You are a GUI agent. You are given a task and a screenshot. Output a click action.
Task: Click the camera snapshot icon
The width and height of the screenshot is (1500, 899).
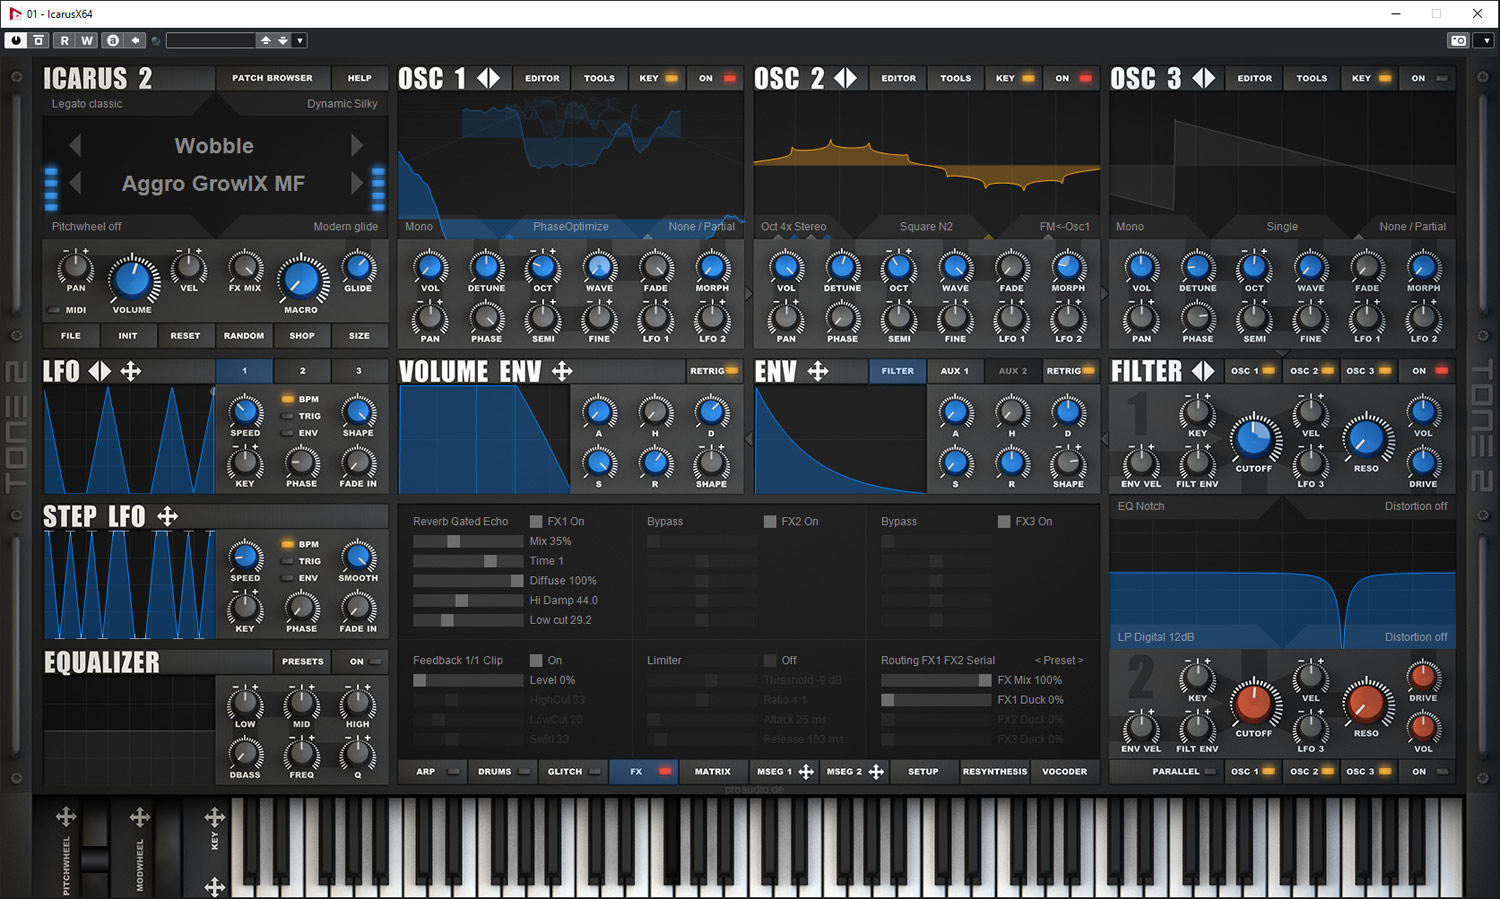click(x=1459, y=41)
